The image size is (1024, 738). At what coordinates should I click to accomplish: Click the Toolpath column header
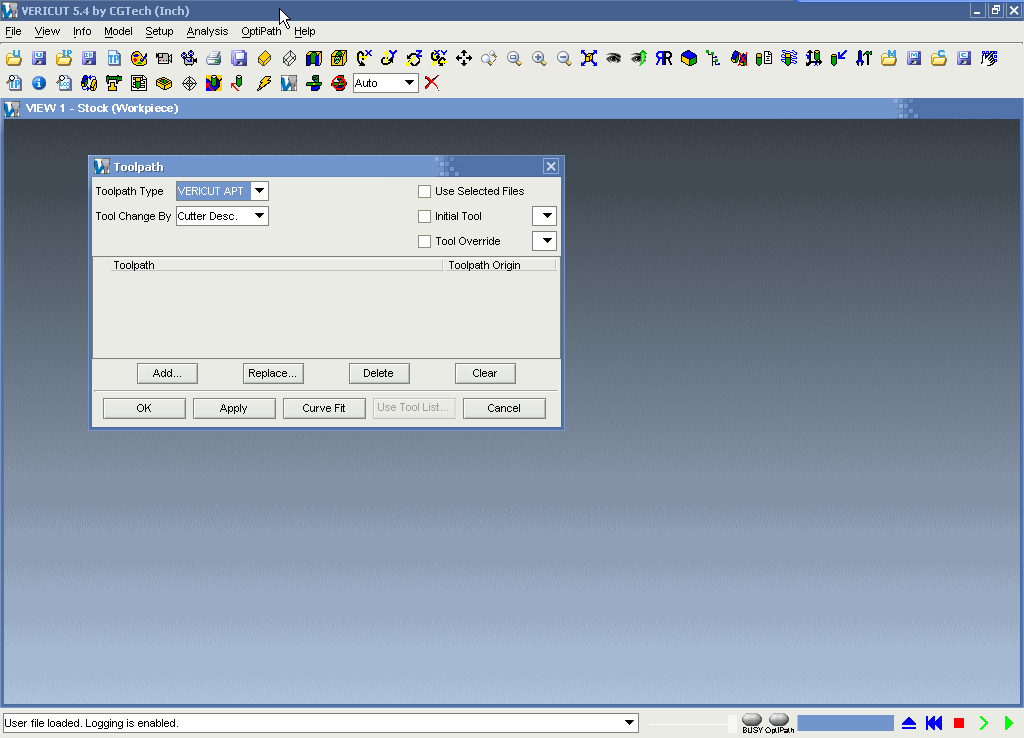[x=276, y=265]
